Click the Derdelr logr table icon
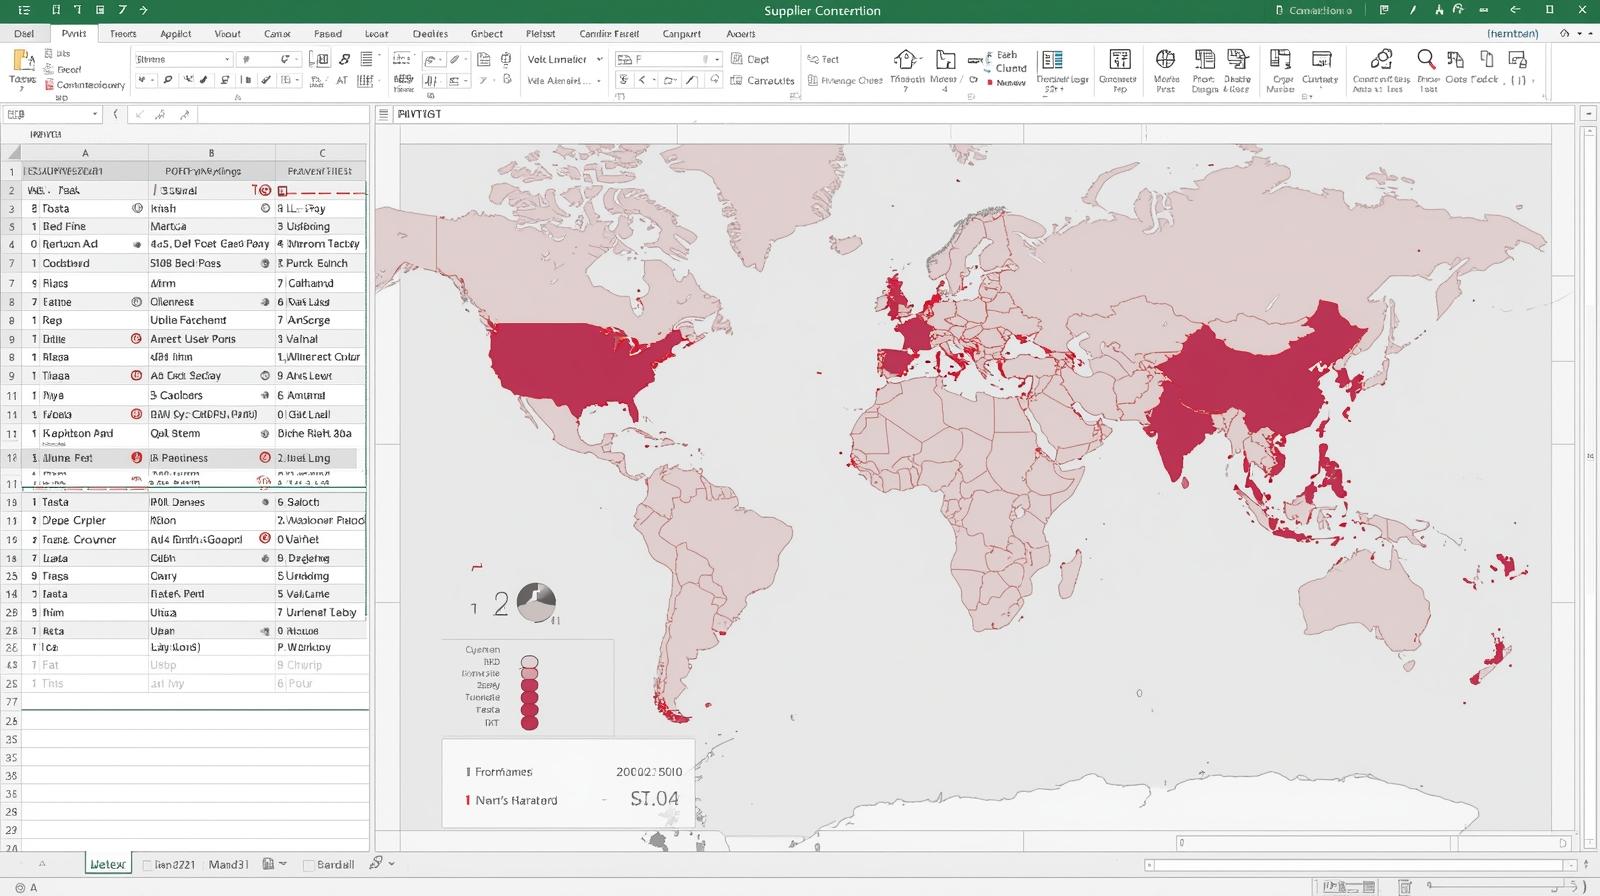 tap(1051, 60)
